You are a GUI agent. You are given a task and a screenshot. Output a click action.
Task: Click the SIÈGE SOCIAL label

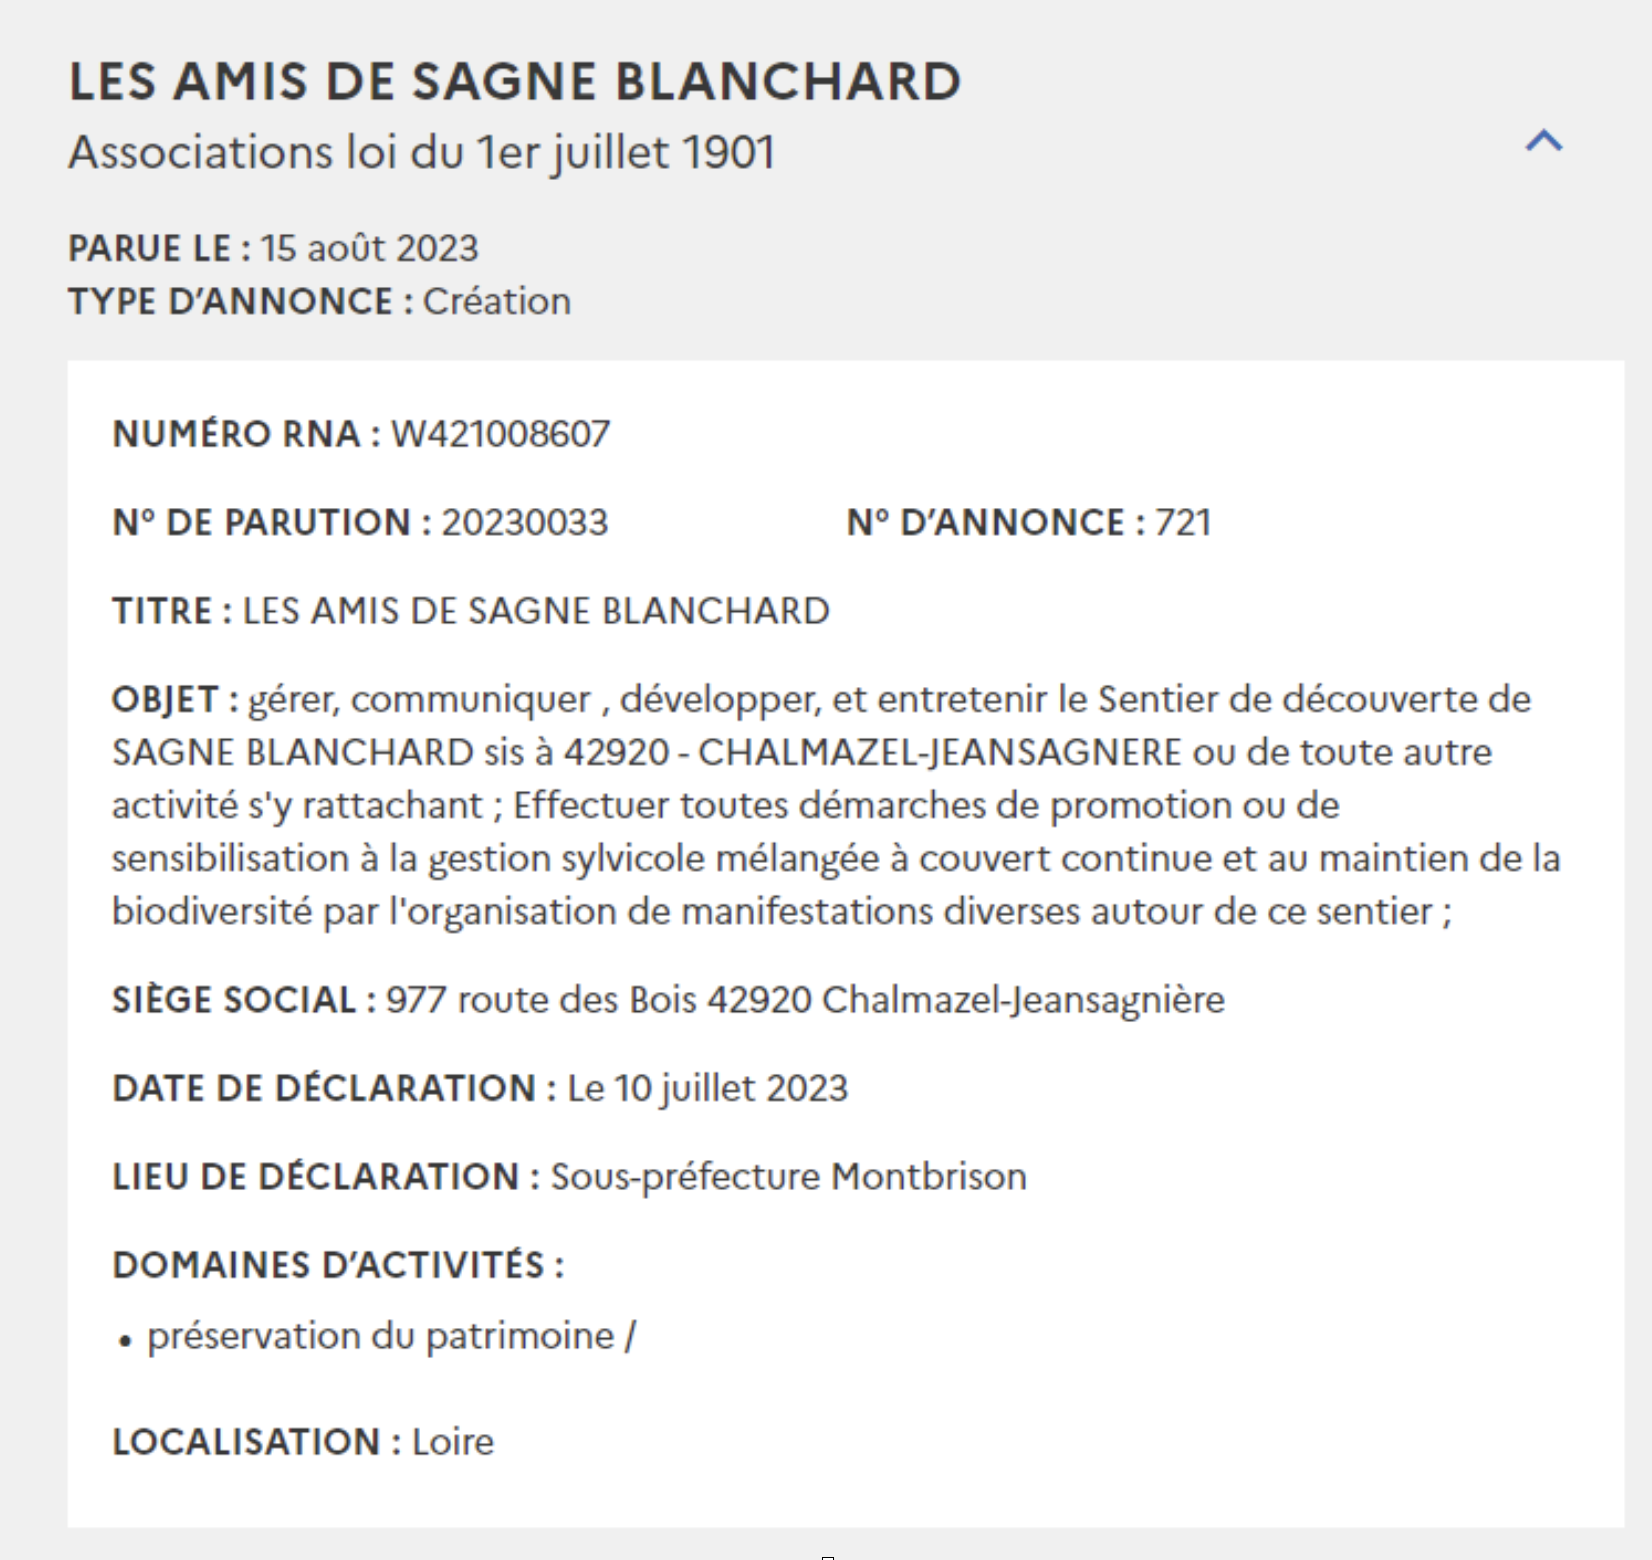pyautogui.click(x=244, y=1000)
